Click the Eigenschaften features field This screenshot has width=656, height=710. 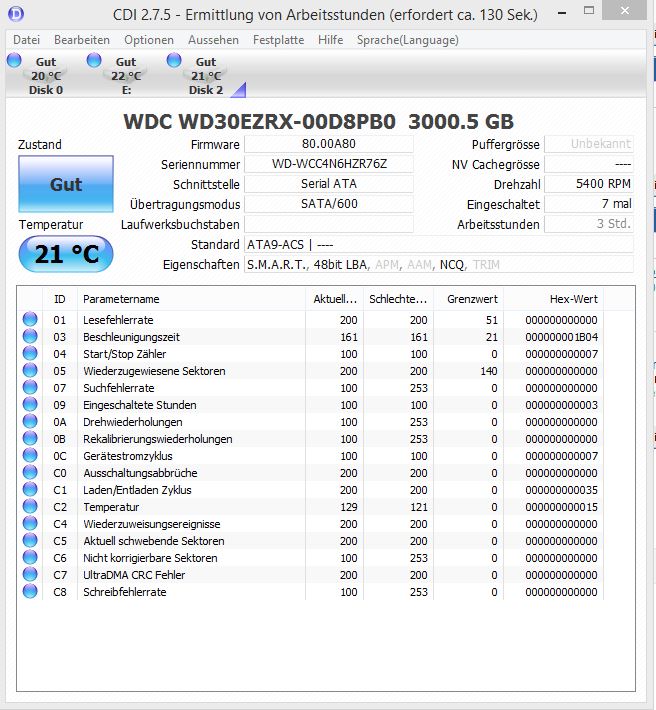click(x=439, y=264)
